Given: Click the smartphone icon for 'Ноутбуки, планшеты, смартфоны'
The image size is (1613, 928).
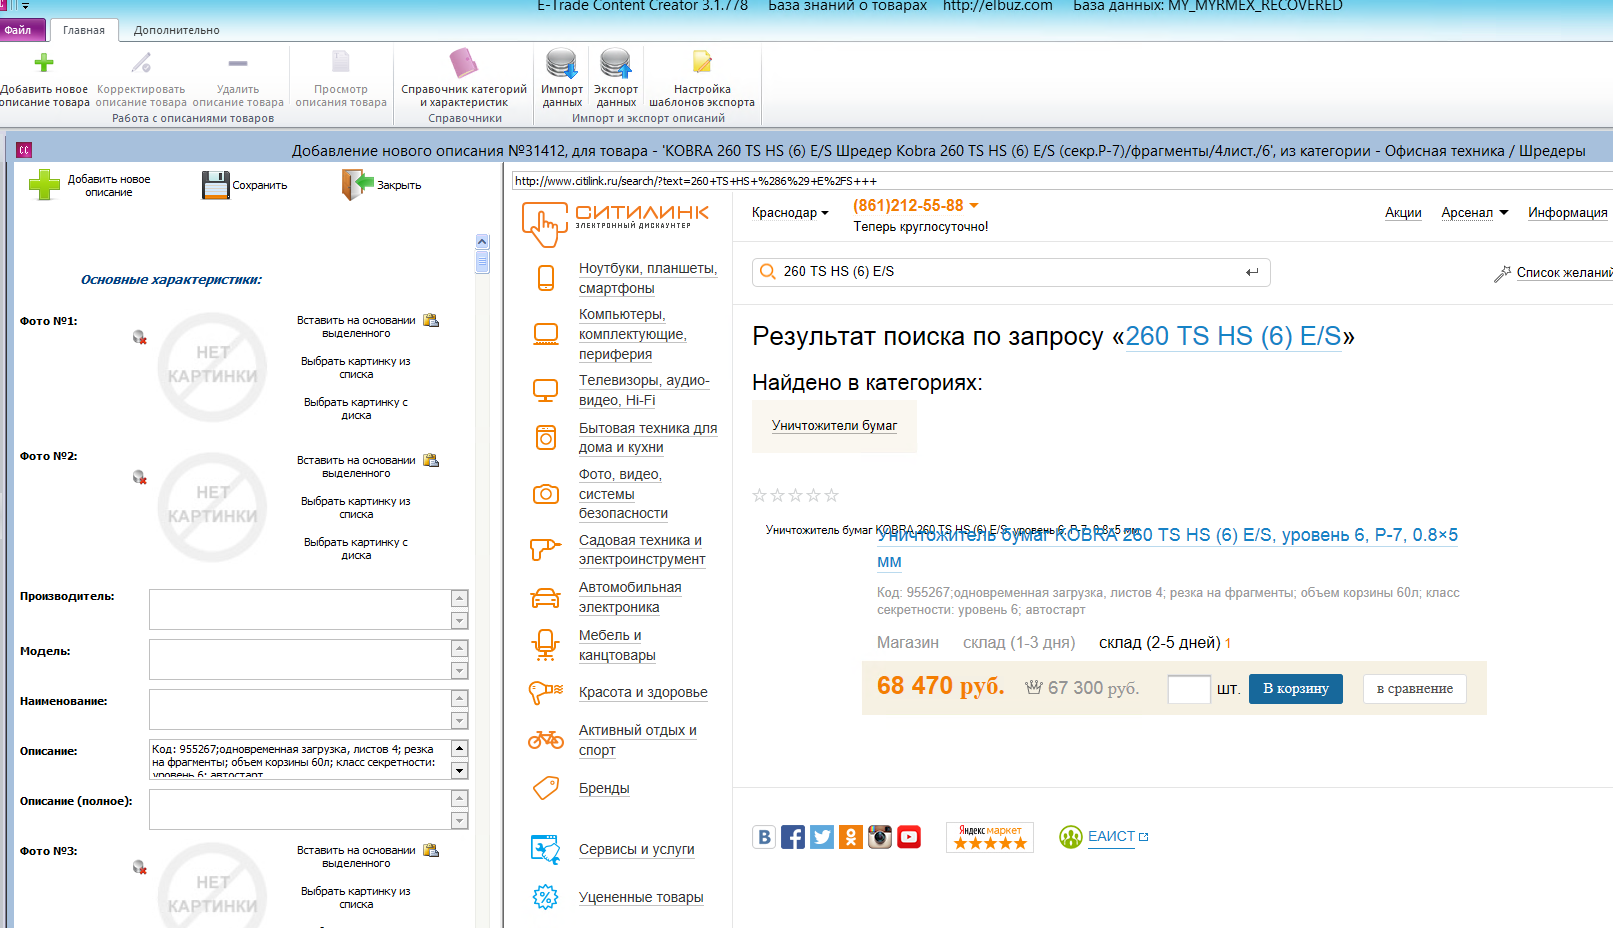Looking at the screenshot, I should (546, 278).
